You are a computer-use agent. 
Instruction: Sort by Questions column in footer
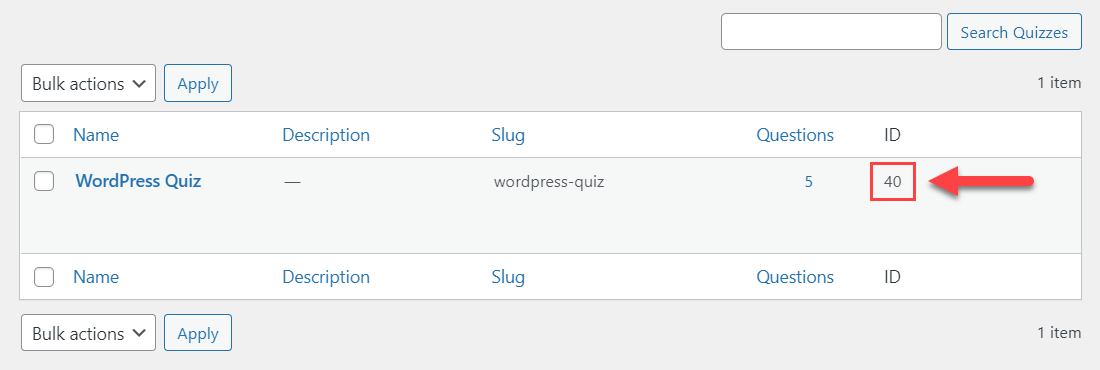(x=795, y=277)
